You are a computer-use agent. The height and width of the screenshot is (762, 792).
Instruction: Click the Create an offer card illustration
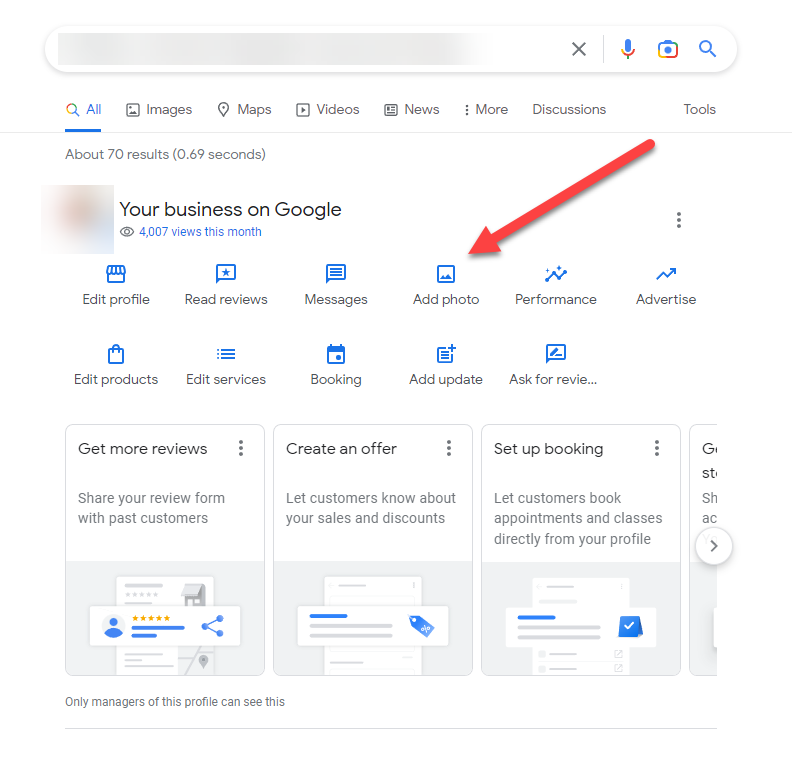[373, 618]
